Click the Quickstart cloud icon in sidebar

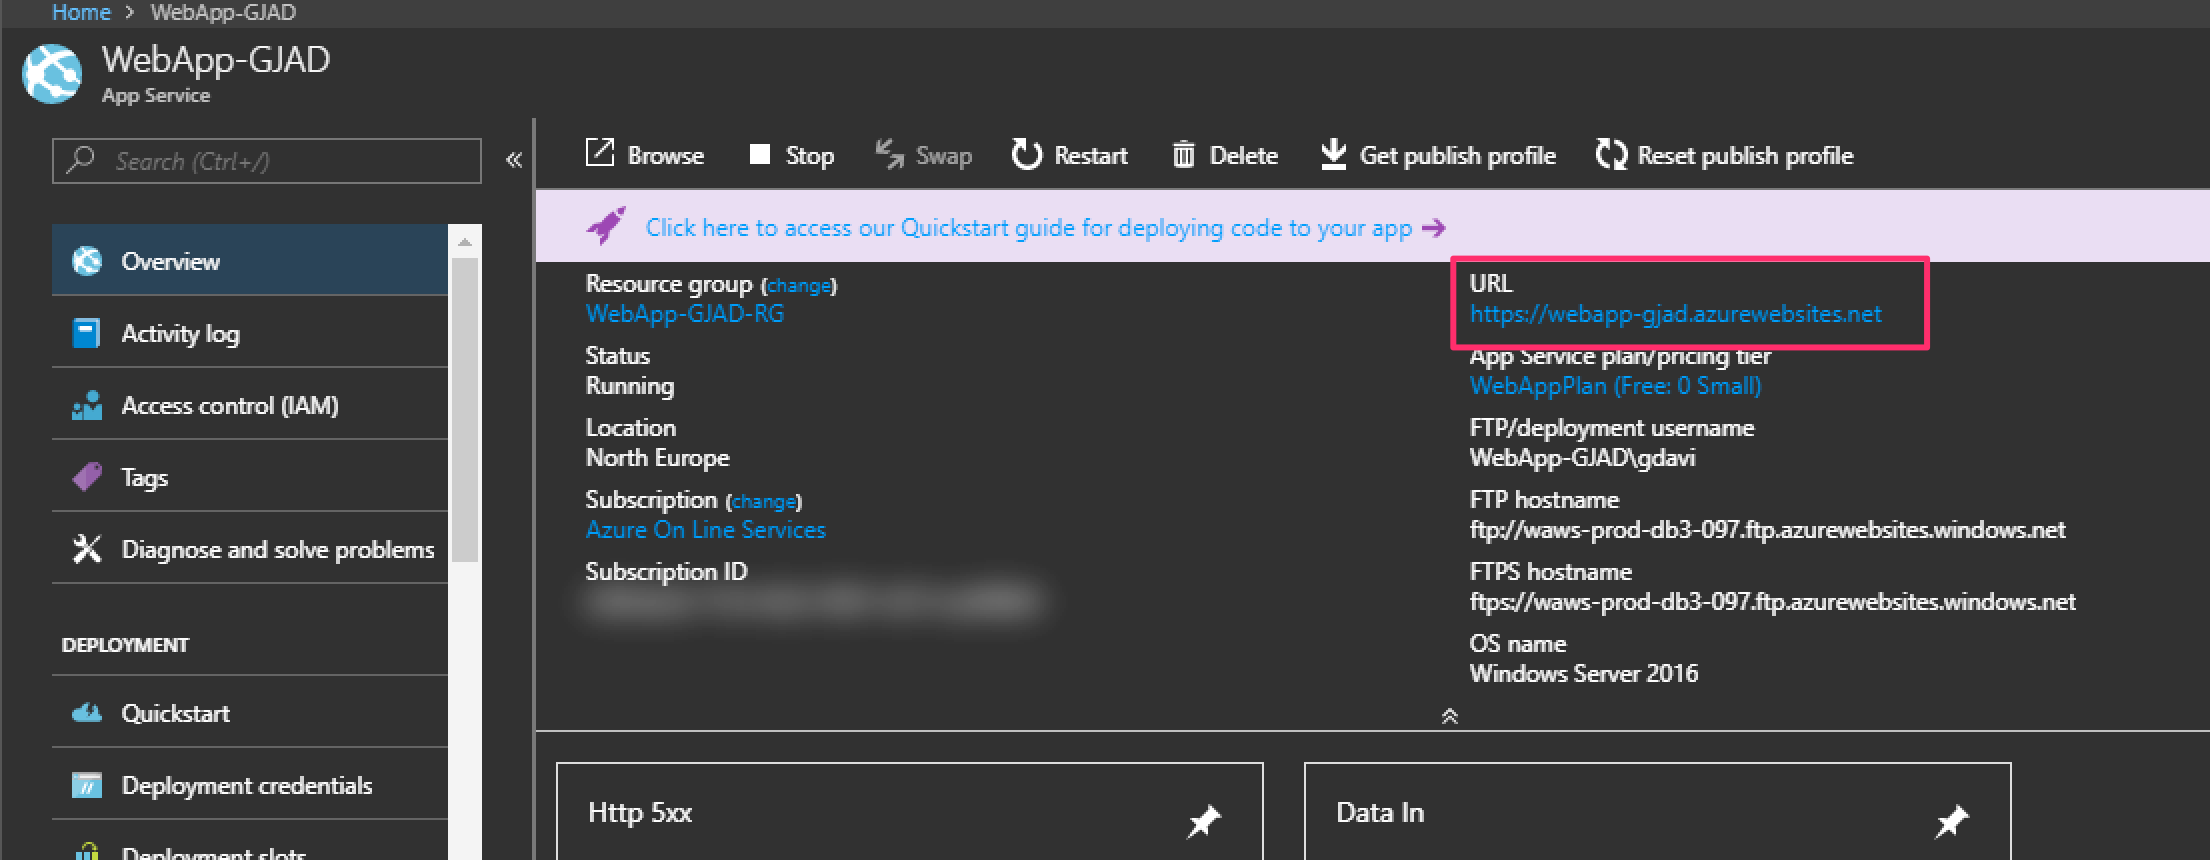(87, 713)
